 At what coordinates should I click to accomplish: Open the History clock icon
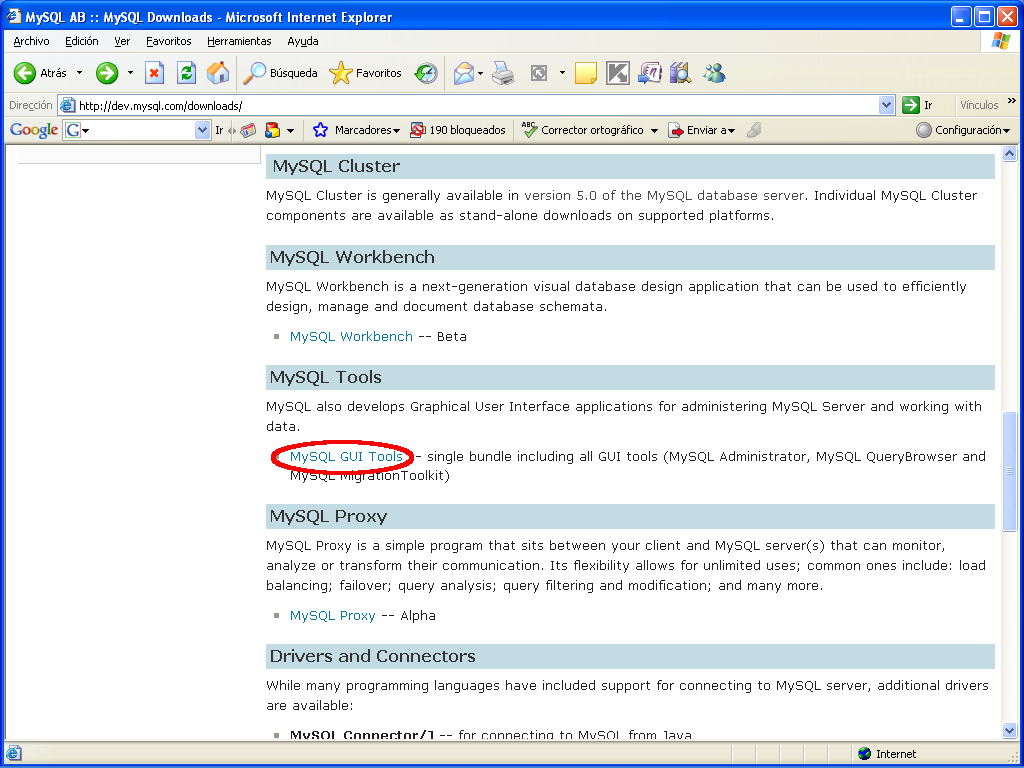[x=426, y=73]
